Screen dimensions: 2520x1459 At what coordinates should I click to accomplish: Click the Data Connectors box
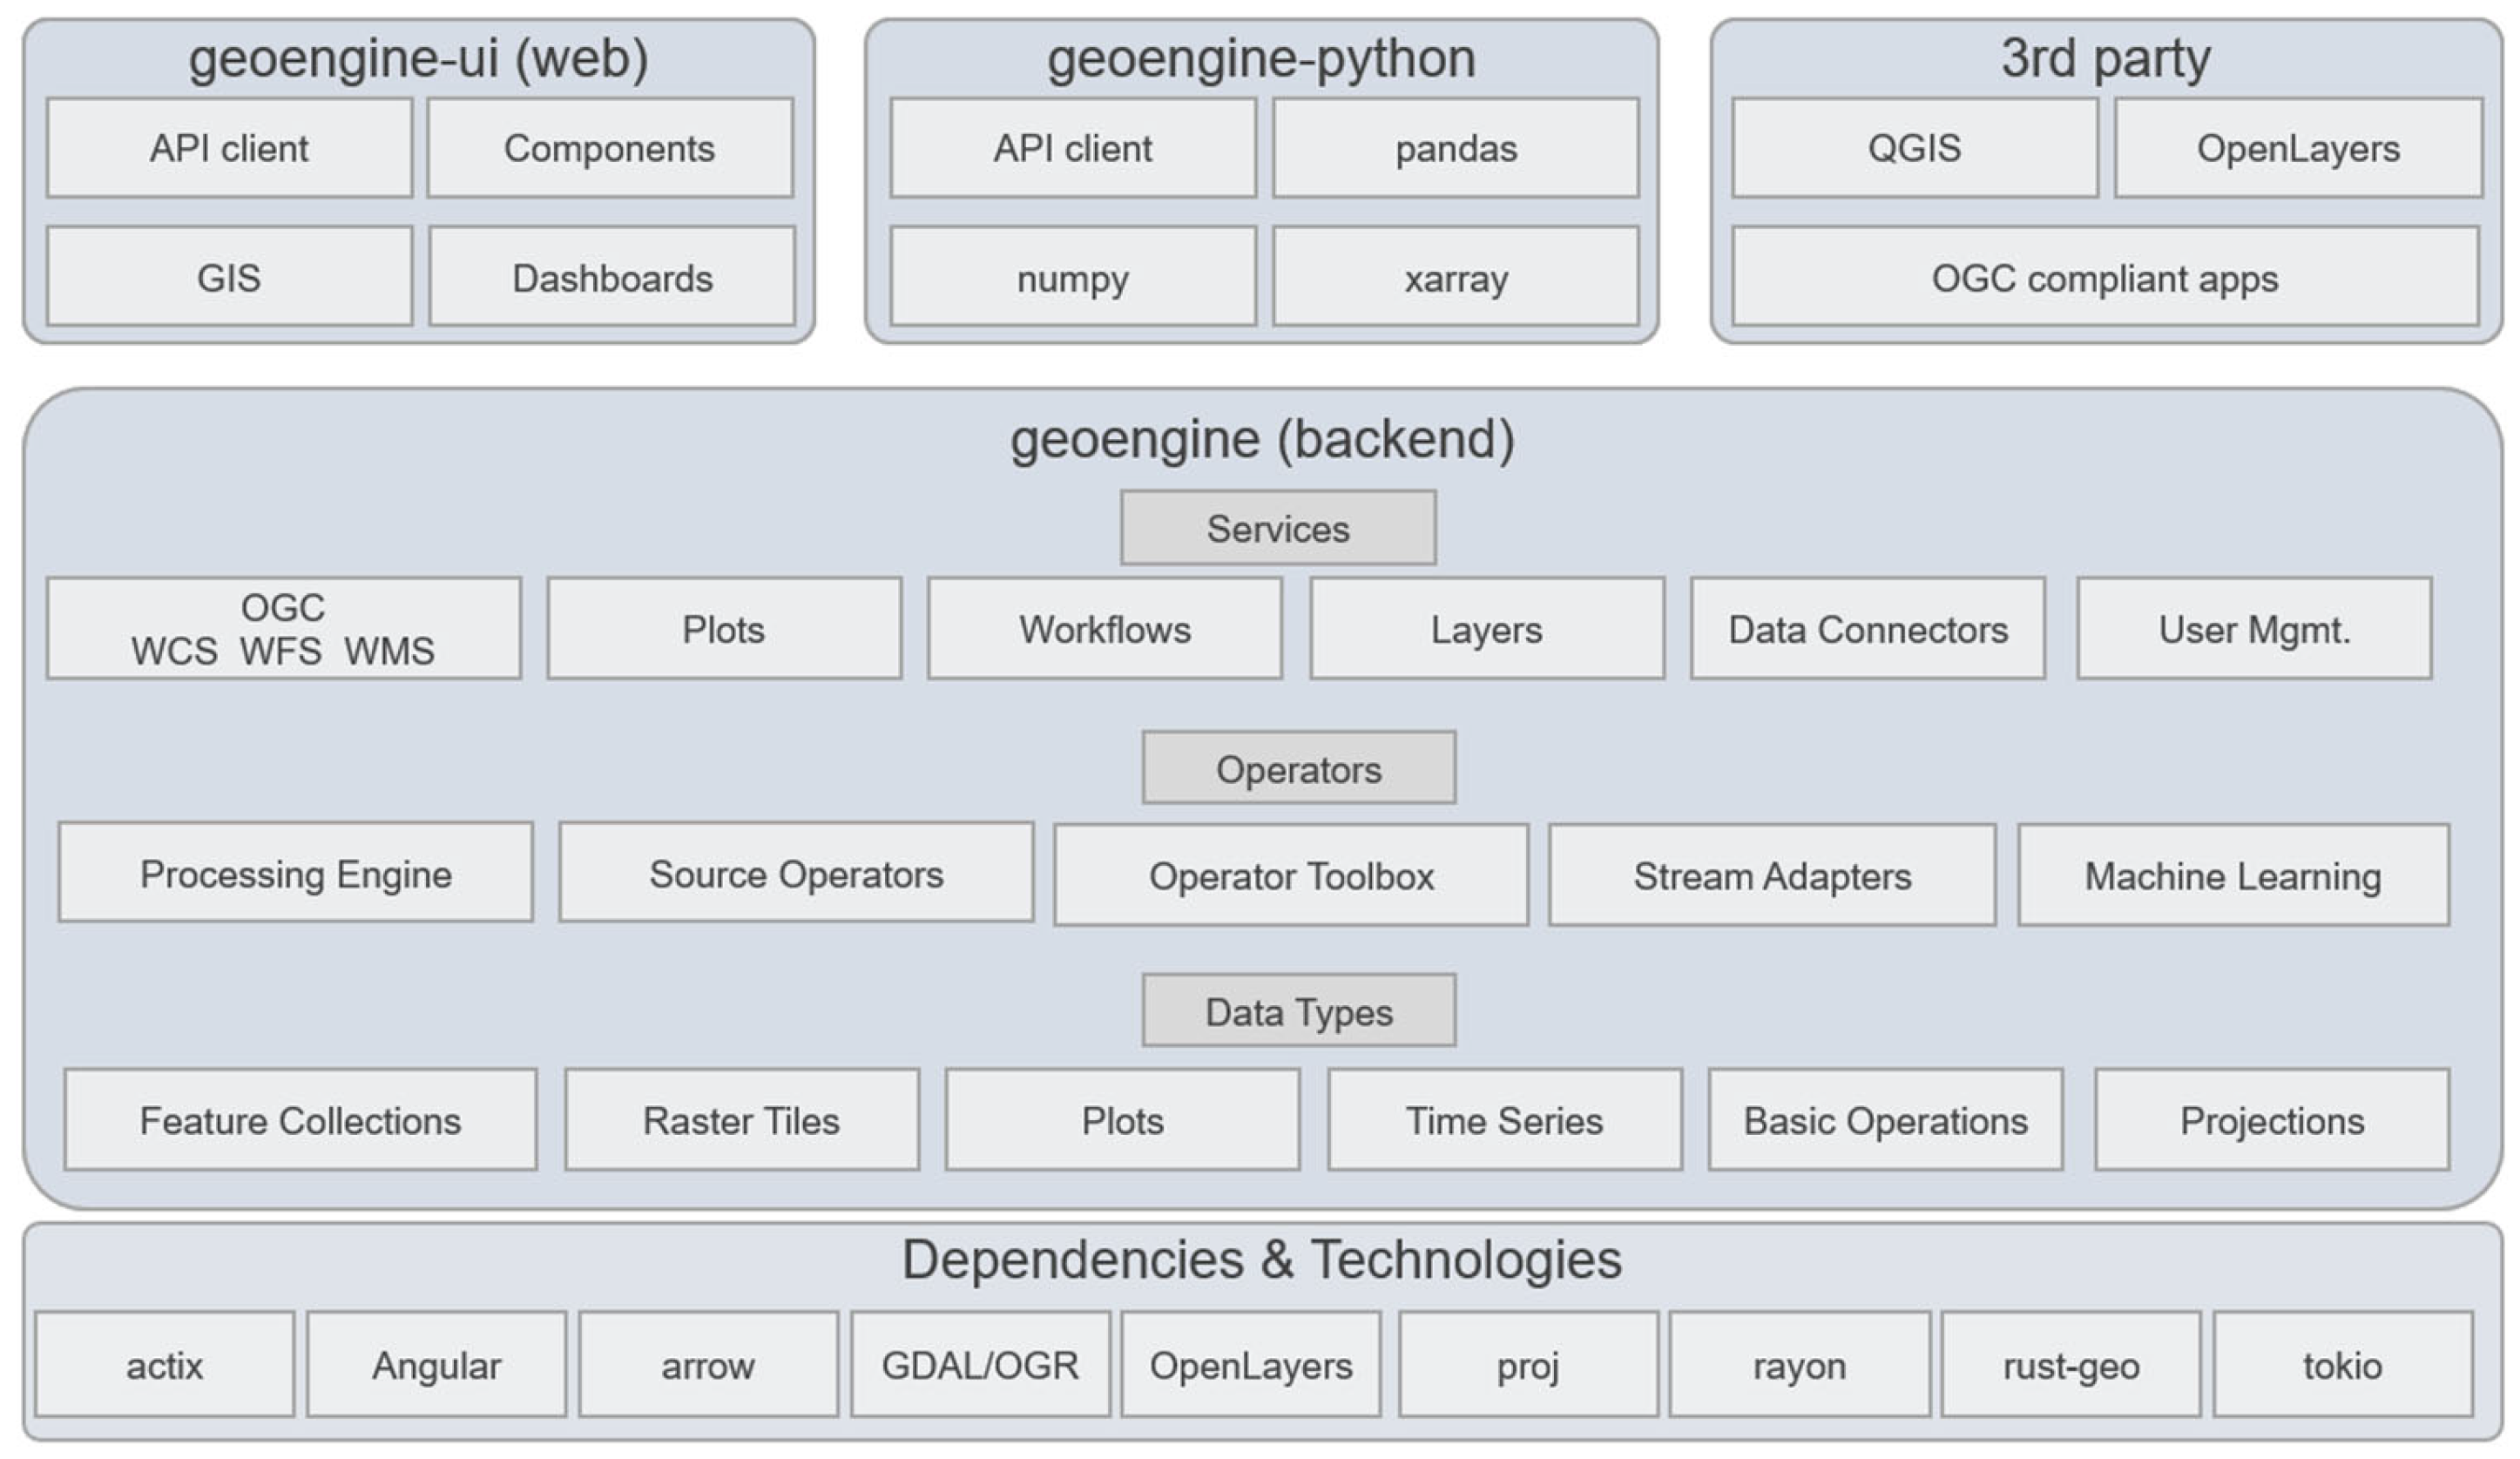tap(1868, 629)
